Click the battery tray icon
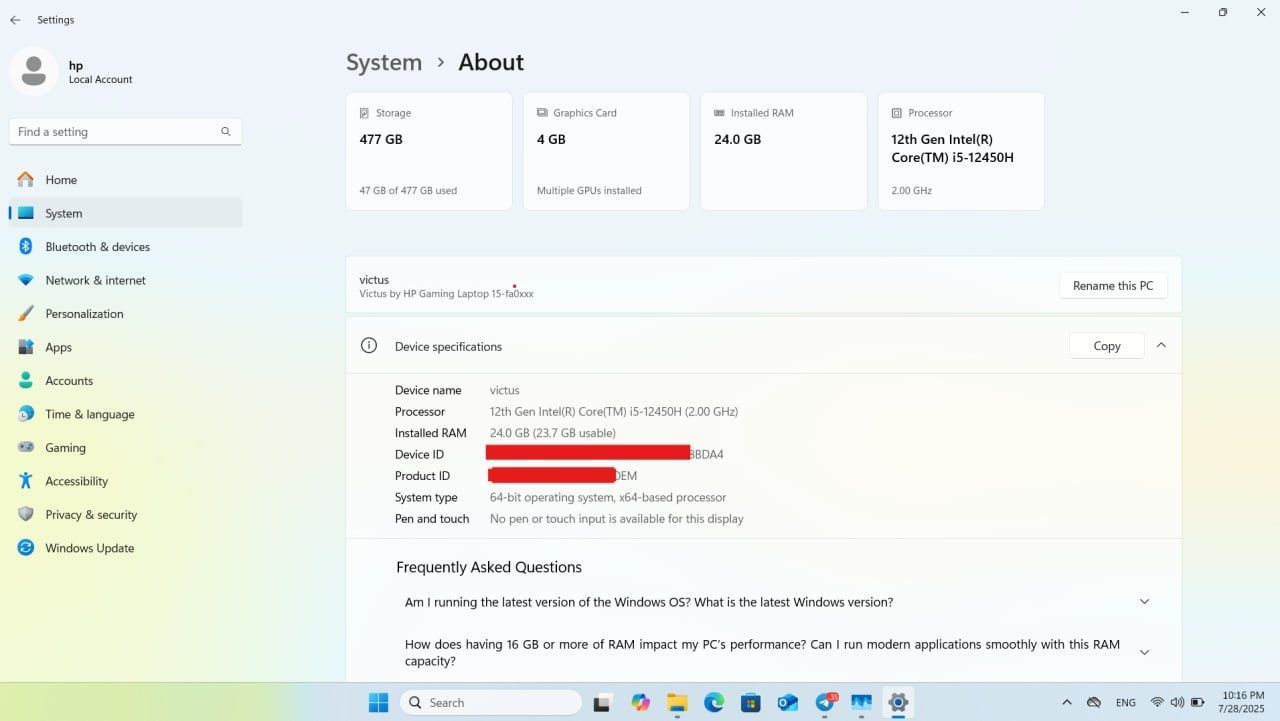This screenshot has height=721, width=1280. coord(1197,703)
